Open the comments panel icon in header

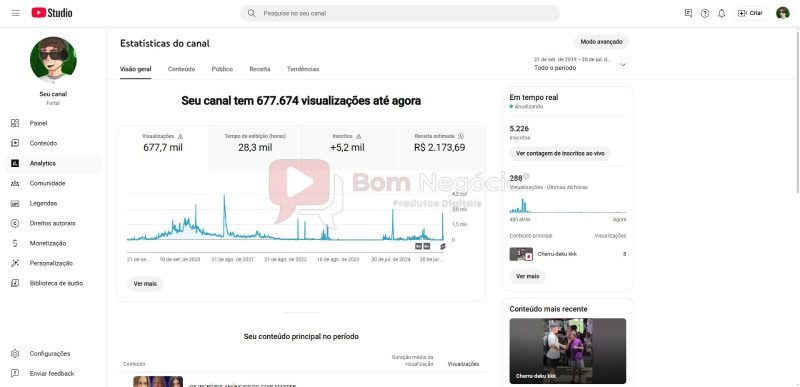pos(688,13)
